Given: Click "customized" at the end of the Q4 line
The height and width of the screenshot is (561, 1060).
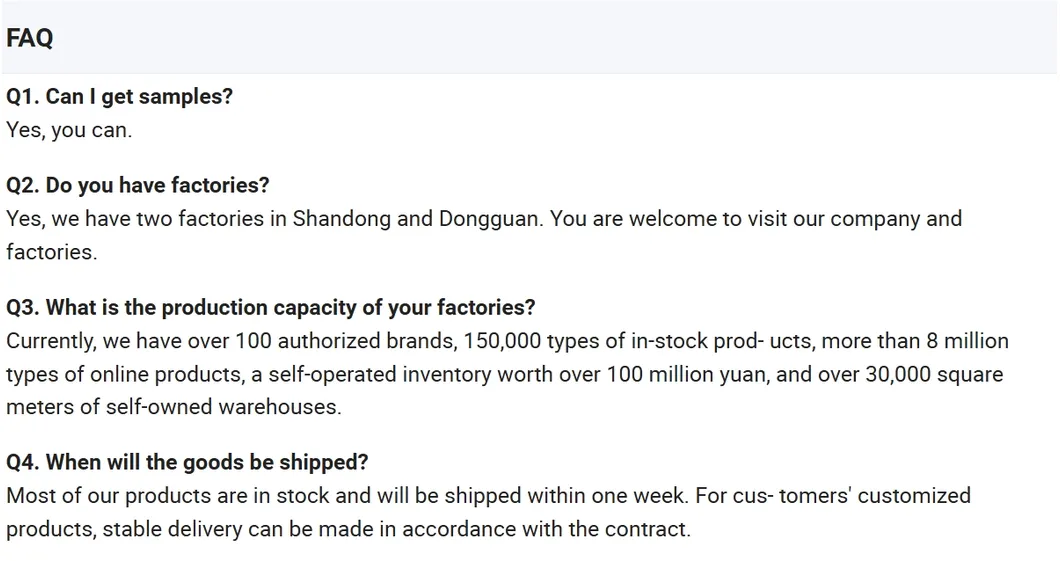Looking at the screenshot, I should 915,496.
